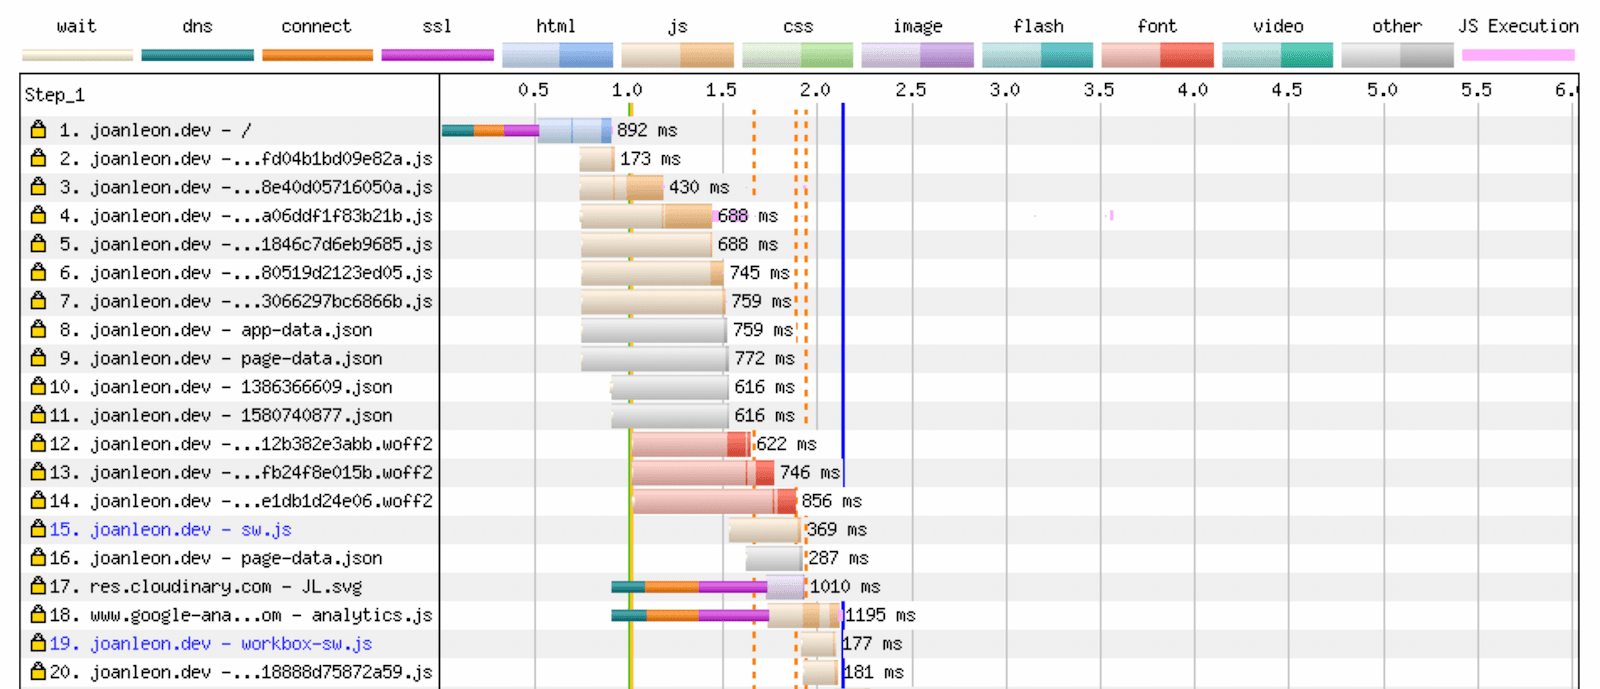Click the ssl legend color swatch
Image resolution: width=1600 pixels, height=689 pixels.
(x=437, y=55)
